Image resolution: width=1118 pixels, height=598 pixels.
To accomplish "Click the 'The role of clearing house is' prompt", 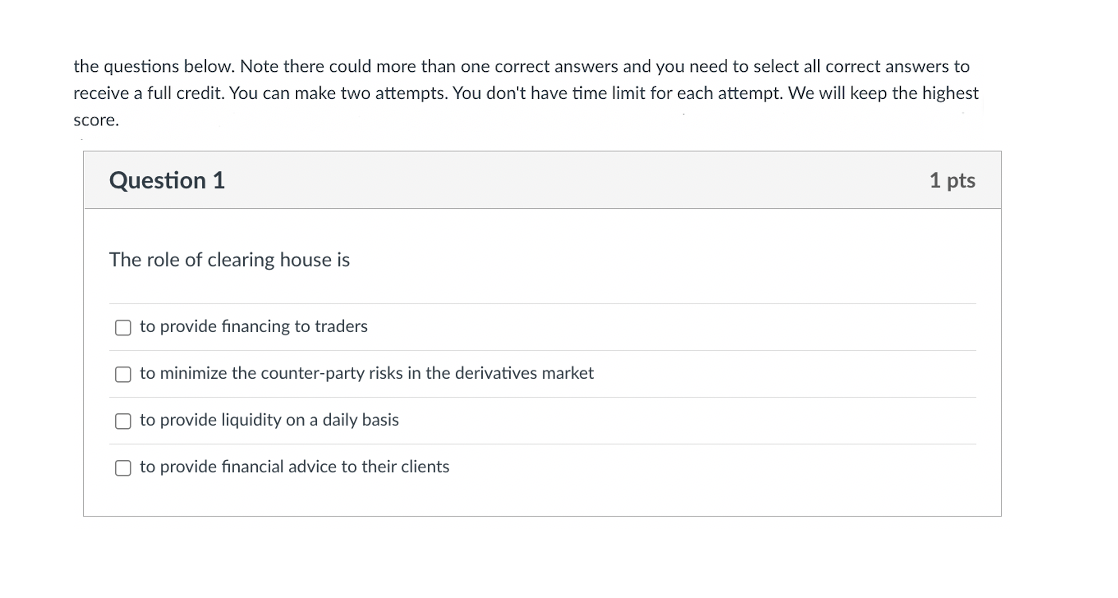I will [229, 260].
